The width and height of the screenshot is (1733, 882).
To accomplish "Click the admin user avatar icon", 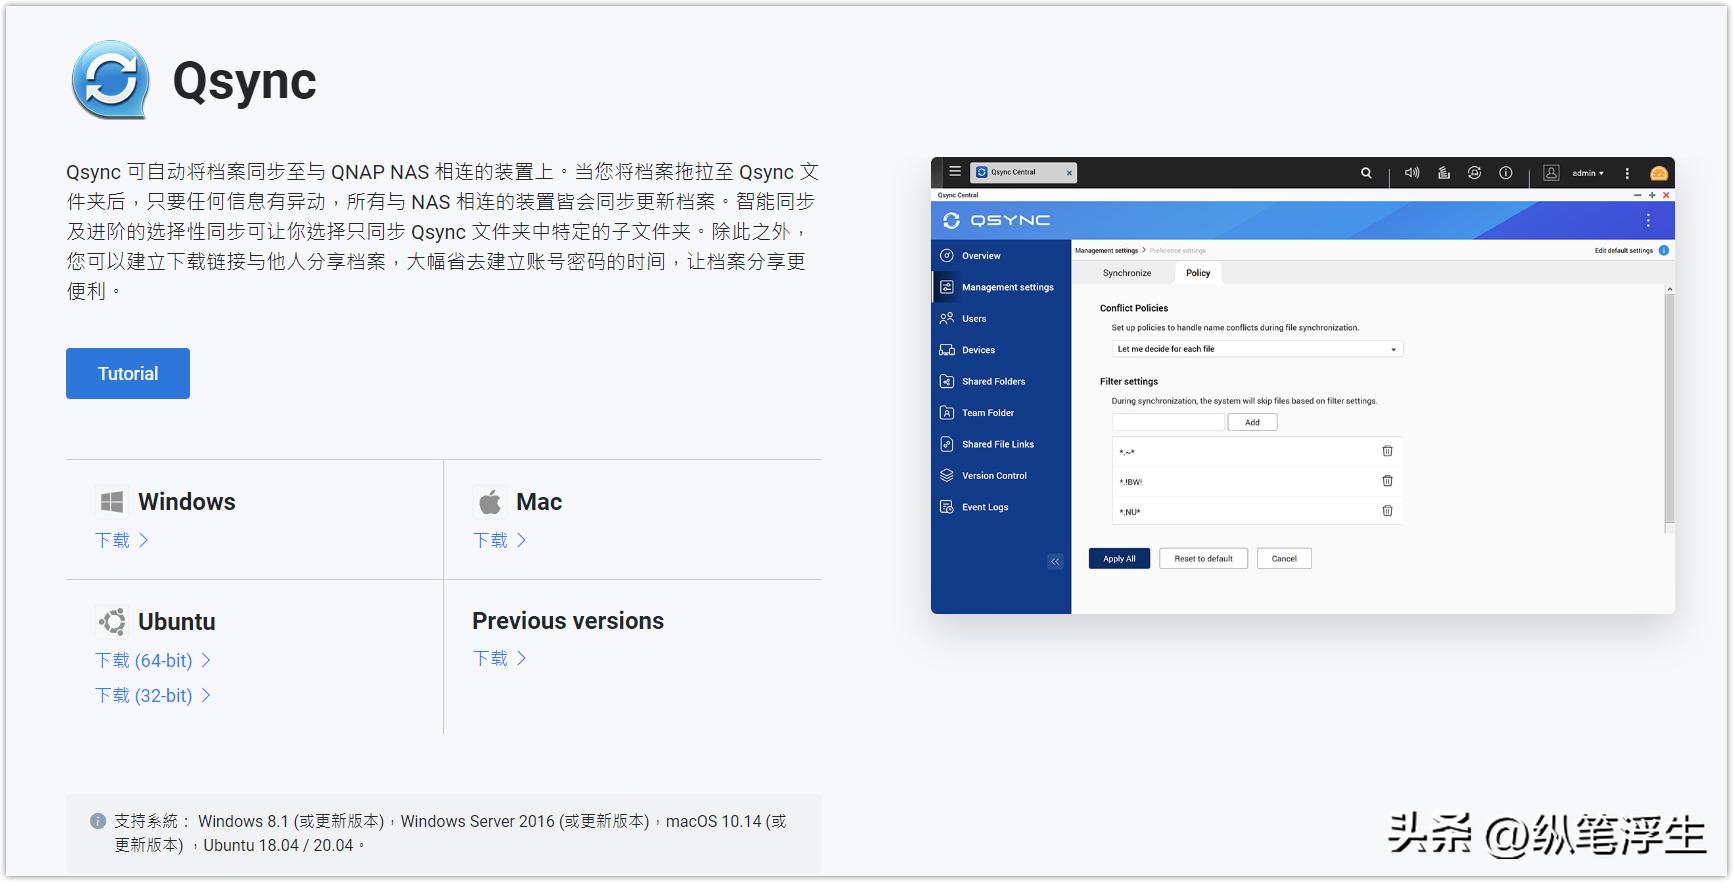I will pos(1551,173).
